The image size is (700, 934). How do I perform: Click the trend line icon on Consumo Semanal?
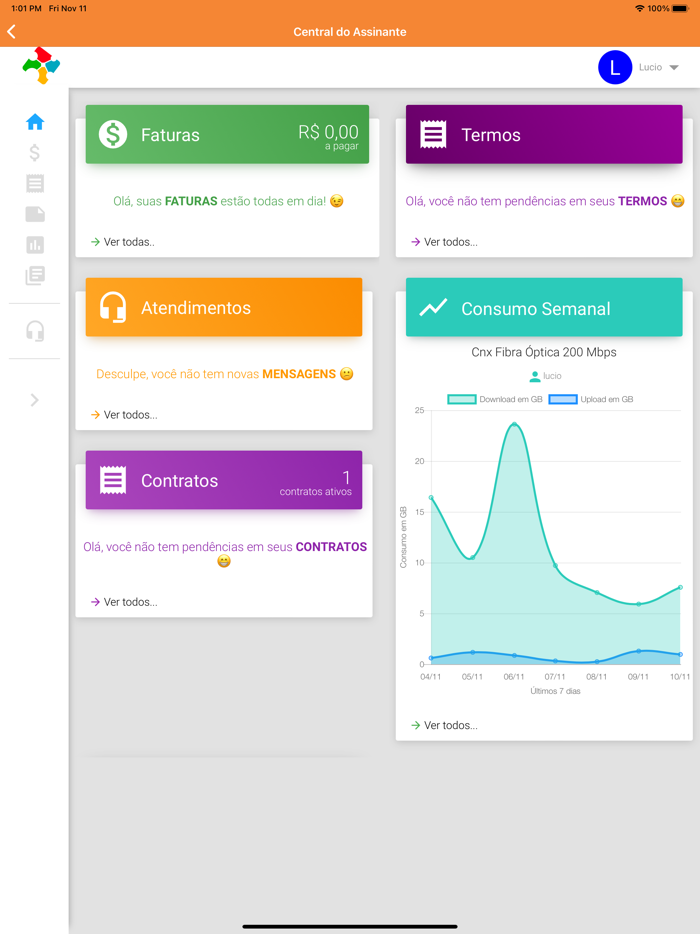(433, 307)
